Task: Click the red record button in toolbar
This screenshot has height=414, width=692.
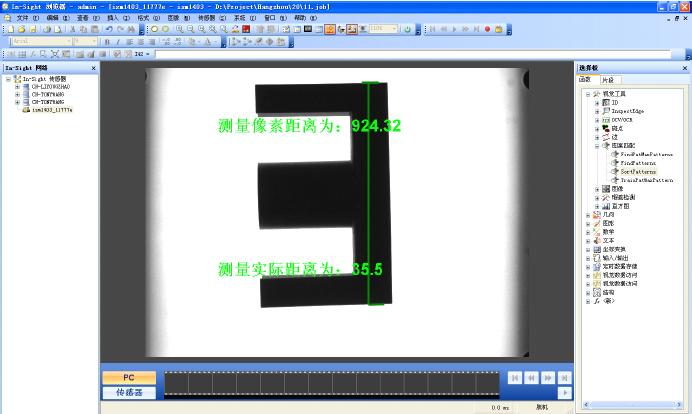Action: 488,30
